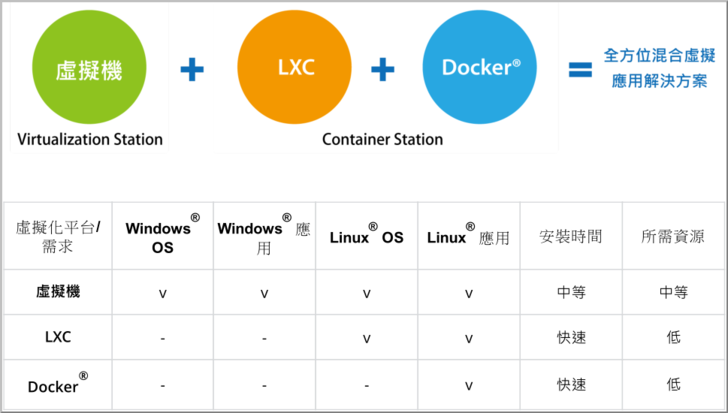Click the 虛擬化平台/需求 header cell
Screen dimensions: 728x413
click(58, 237)
